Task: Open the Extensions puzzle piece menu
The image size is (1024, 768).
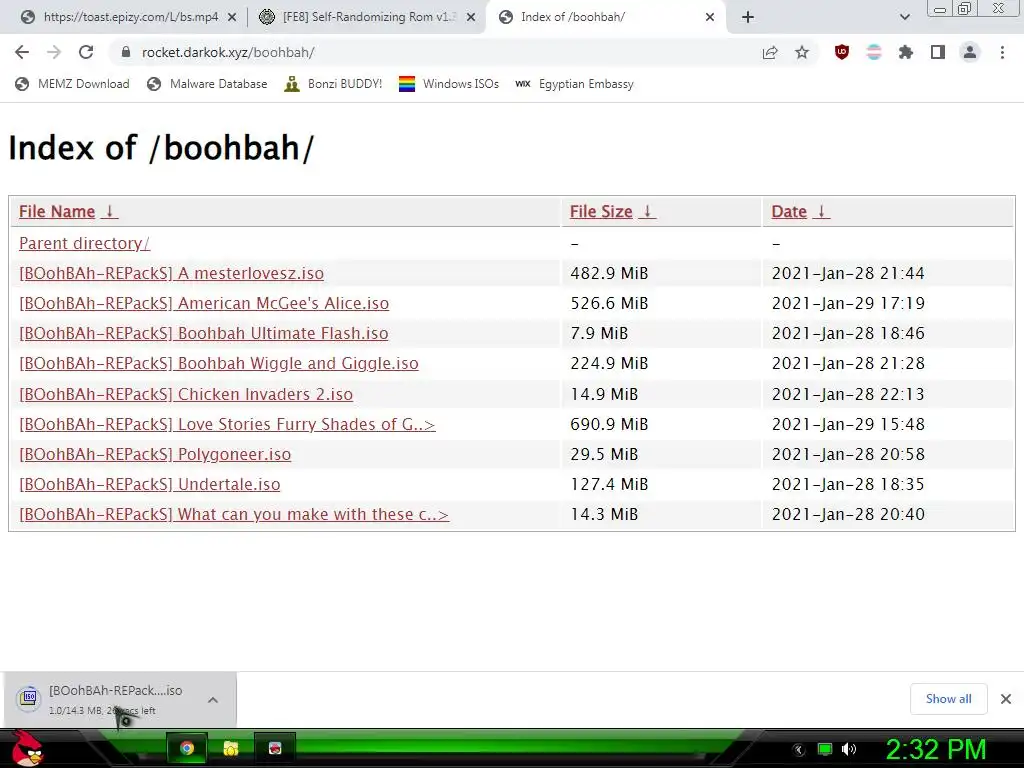Action: (x=906, y=52)
